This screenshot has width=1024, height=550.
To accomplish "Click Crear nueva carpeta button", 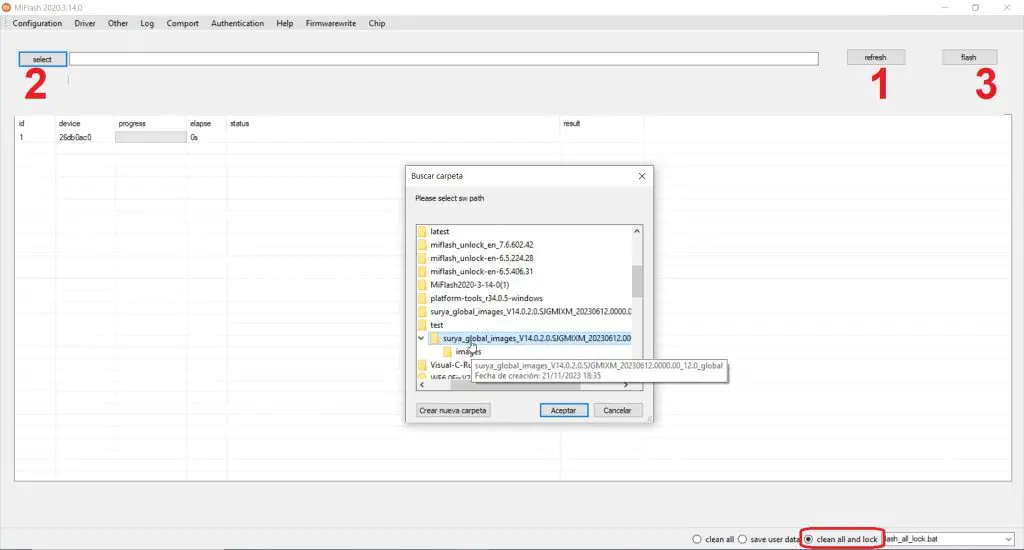I will point(453,410).
